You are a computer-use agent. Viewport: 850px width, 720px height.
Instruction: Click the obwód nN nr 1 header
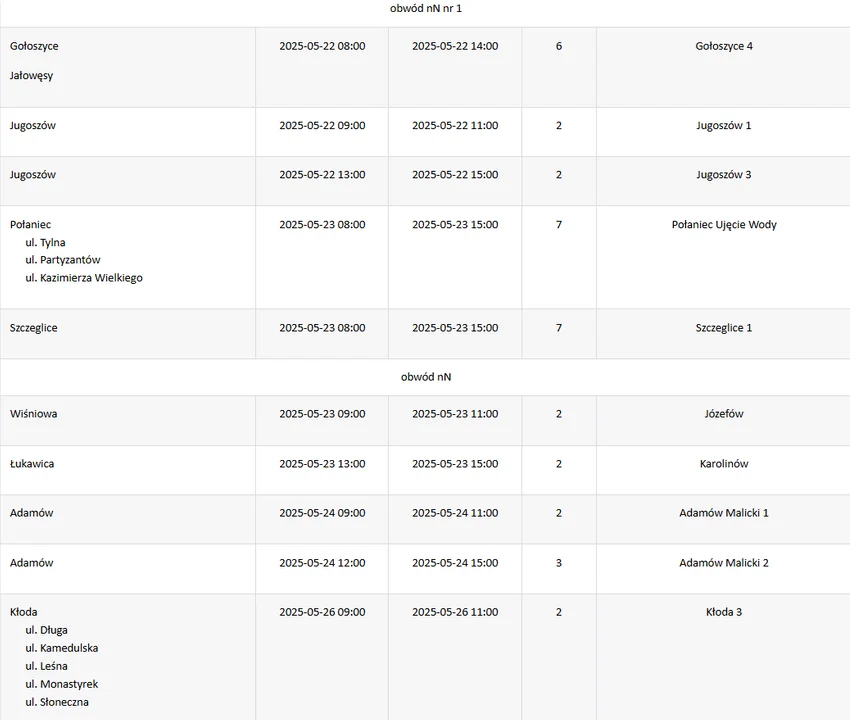click(x=426, y=8)
